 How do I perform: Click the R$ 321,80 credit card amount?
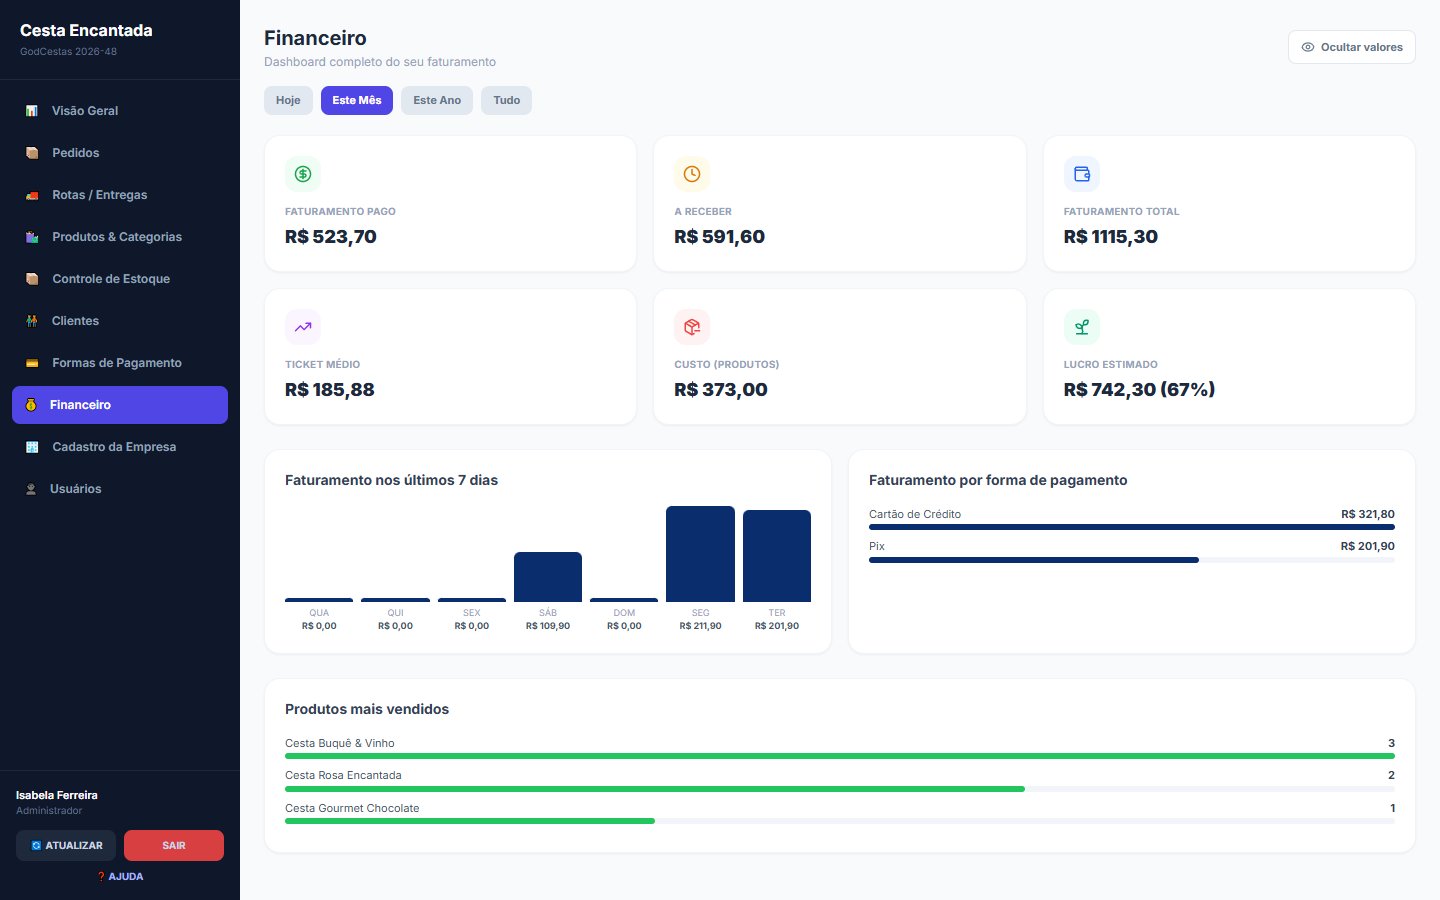pyautogui.click(x=1368, y=514)
